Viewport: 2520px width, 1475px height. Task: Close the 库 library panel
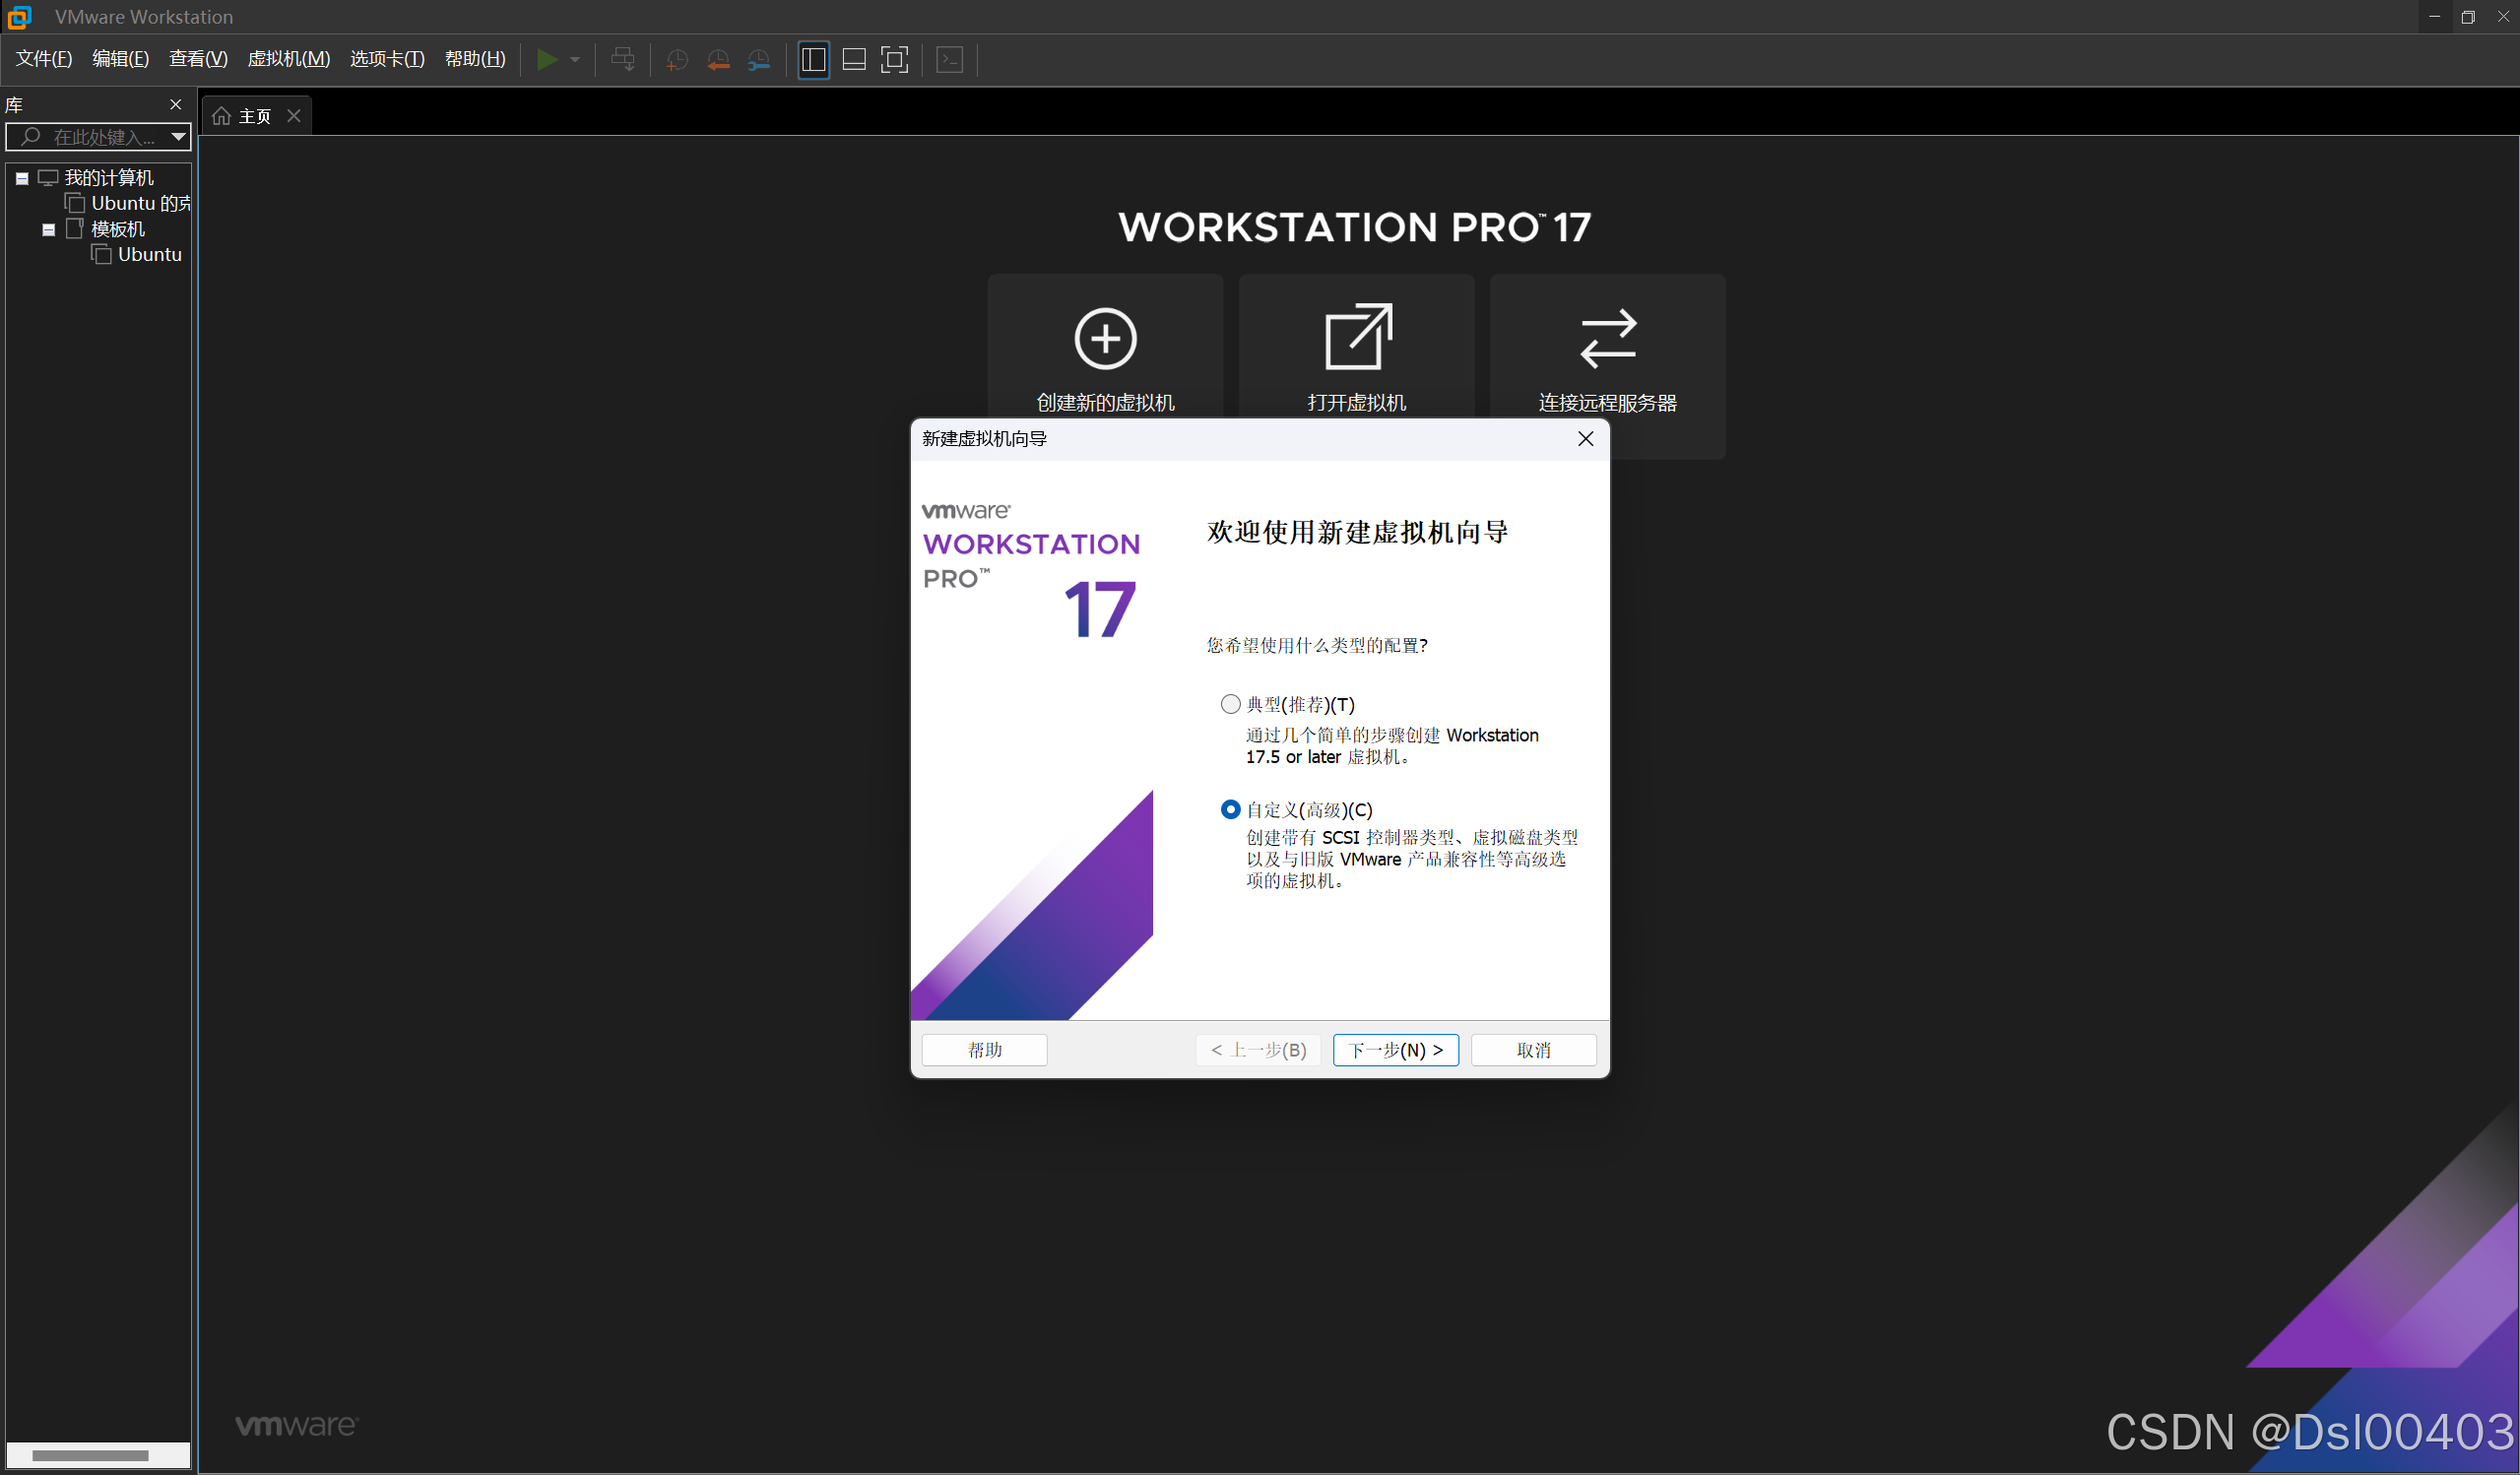click(176, 104)
